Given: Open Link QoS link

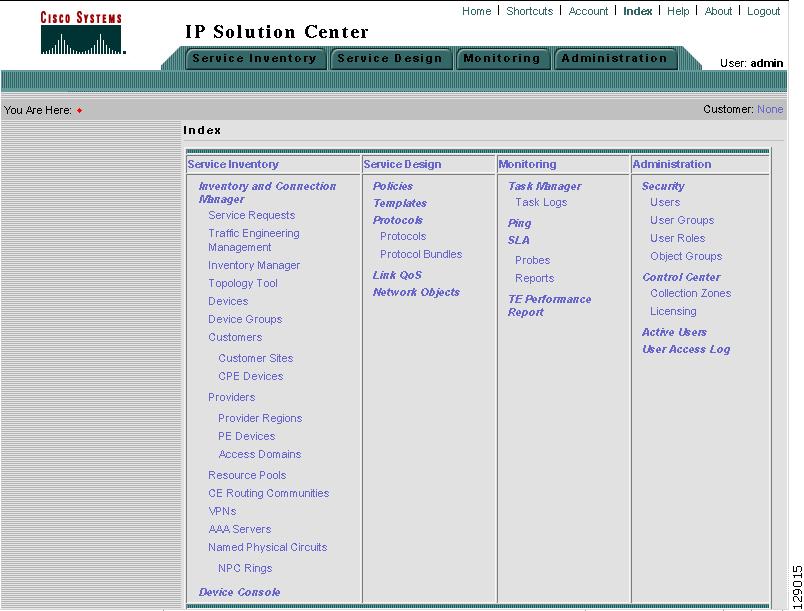Looking at the screenshot, I should [397, 275].
